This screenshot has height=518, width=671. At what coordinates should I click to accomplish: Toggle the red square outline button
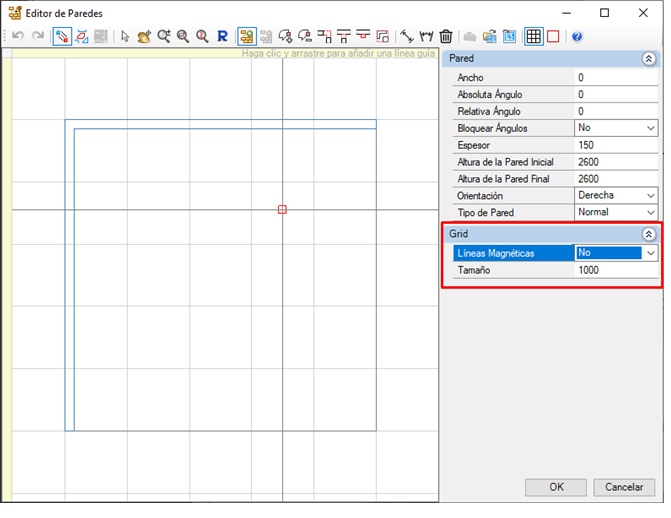[553, 36]
